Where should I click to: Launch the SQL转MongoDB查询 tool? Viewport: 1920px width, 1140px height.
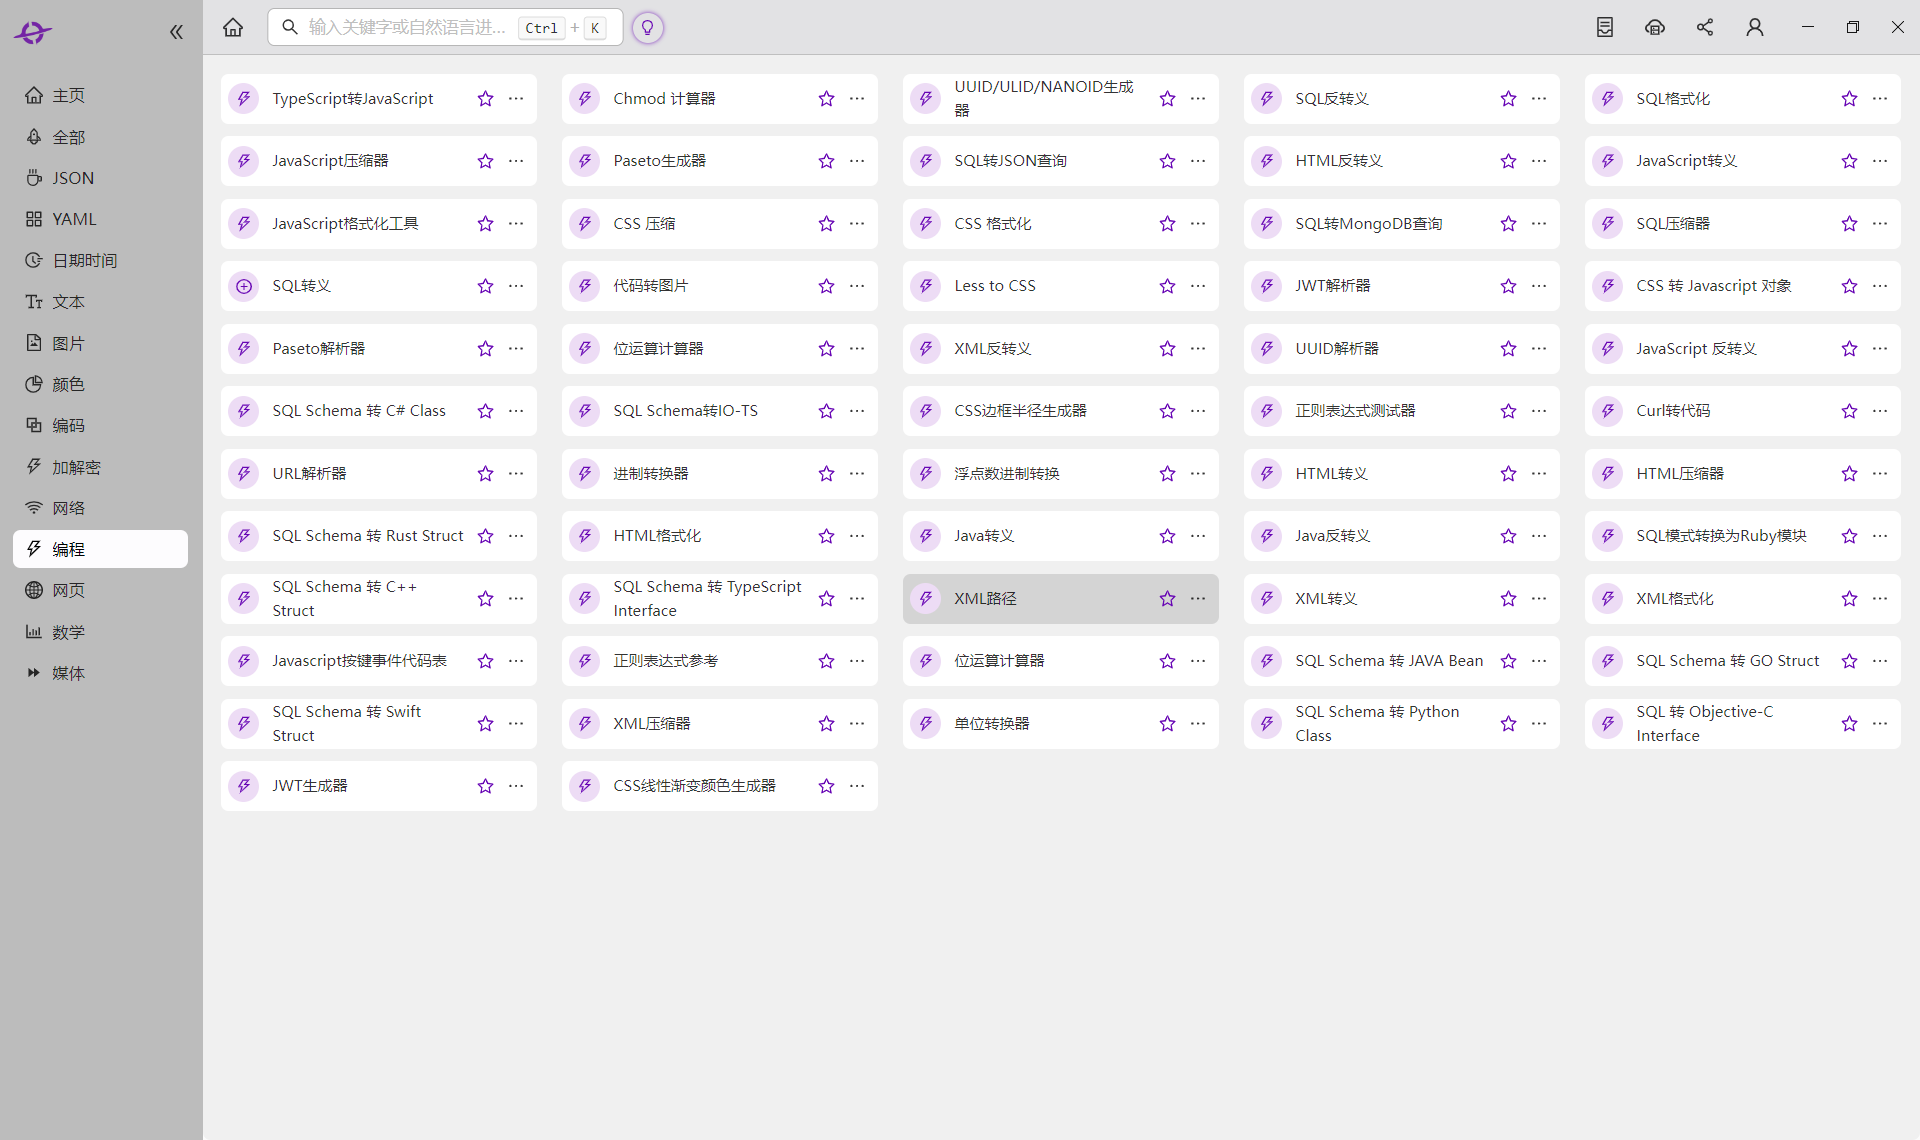tap(1402, 224)
